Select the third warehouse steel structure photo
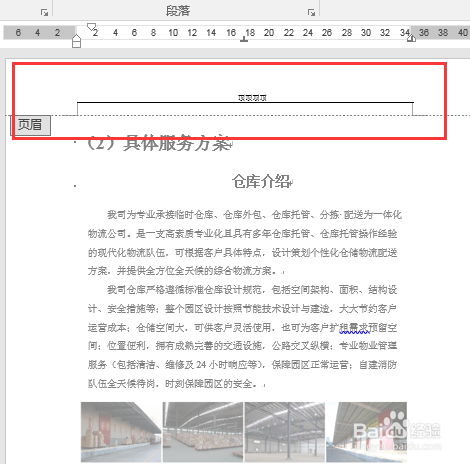470x464 pixels. point(285,432)
